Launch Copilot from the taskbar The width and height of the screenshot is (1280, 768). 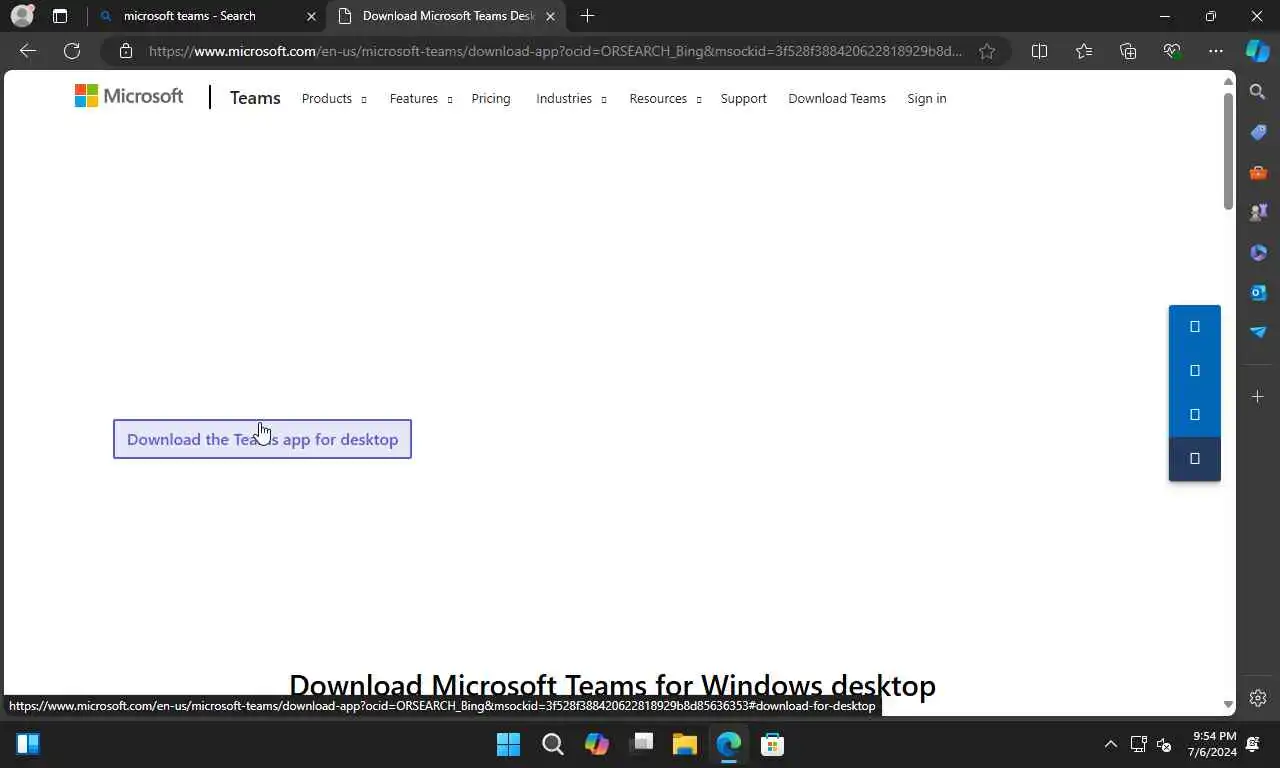[597, 744]
